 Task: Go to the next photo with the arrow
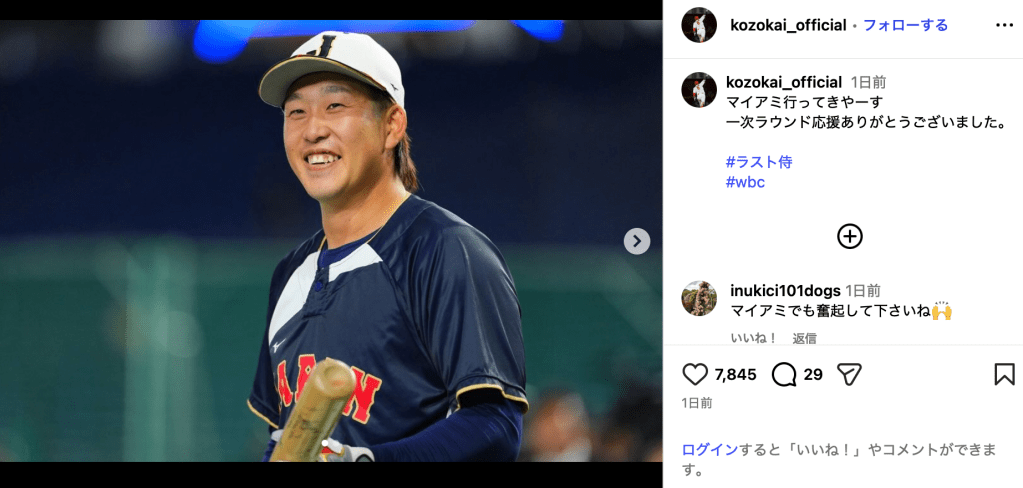click(637, 241)
